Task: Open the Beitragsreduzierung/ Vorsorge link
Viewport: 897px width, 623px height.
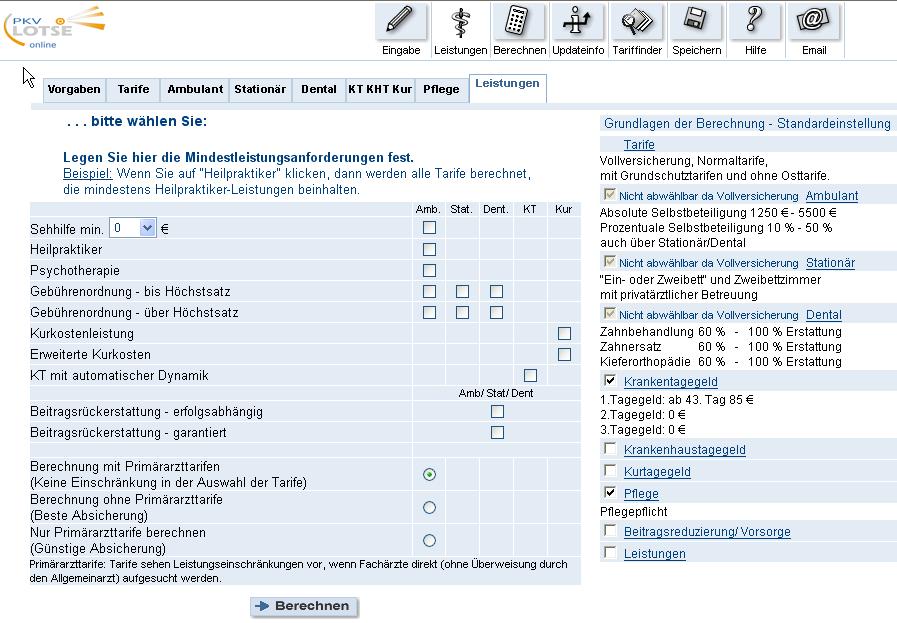Action: coord(706,532)
